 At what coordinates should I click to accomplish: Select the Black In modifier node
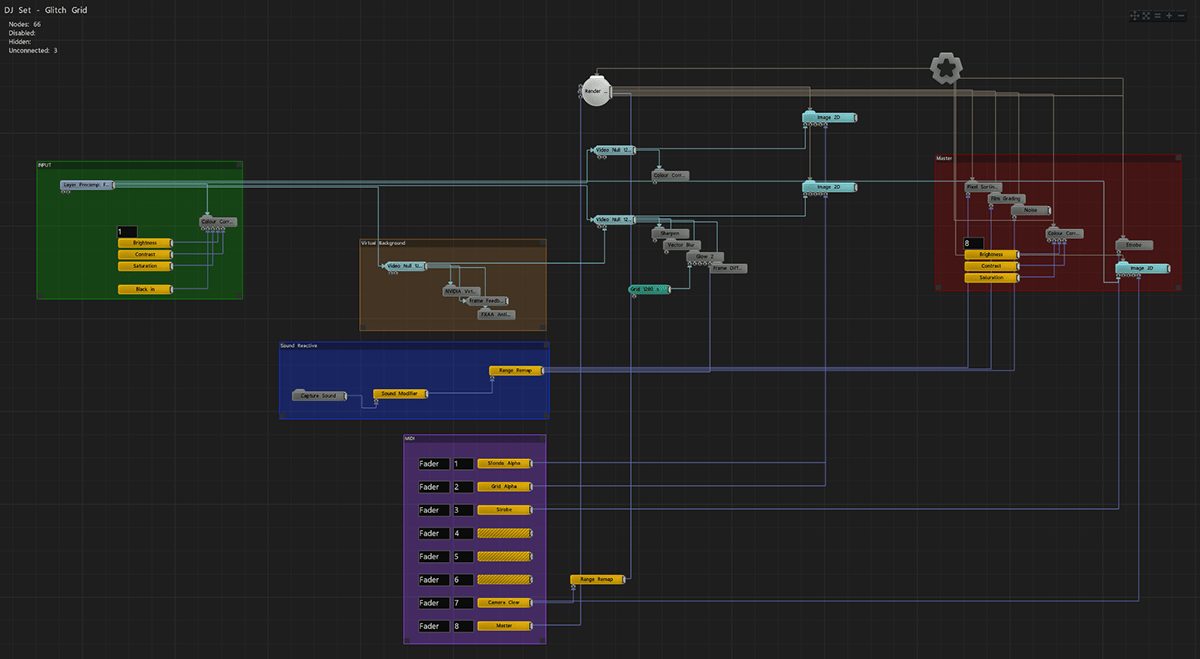click(x=145, y=289)
